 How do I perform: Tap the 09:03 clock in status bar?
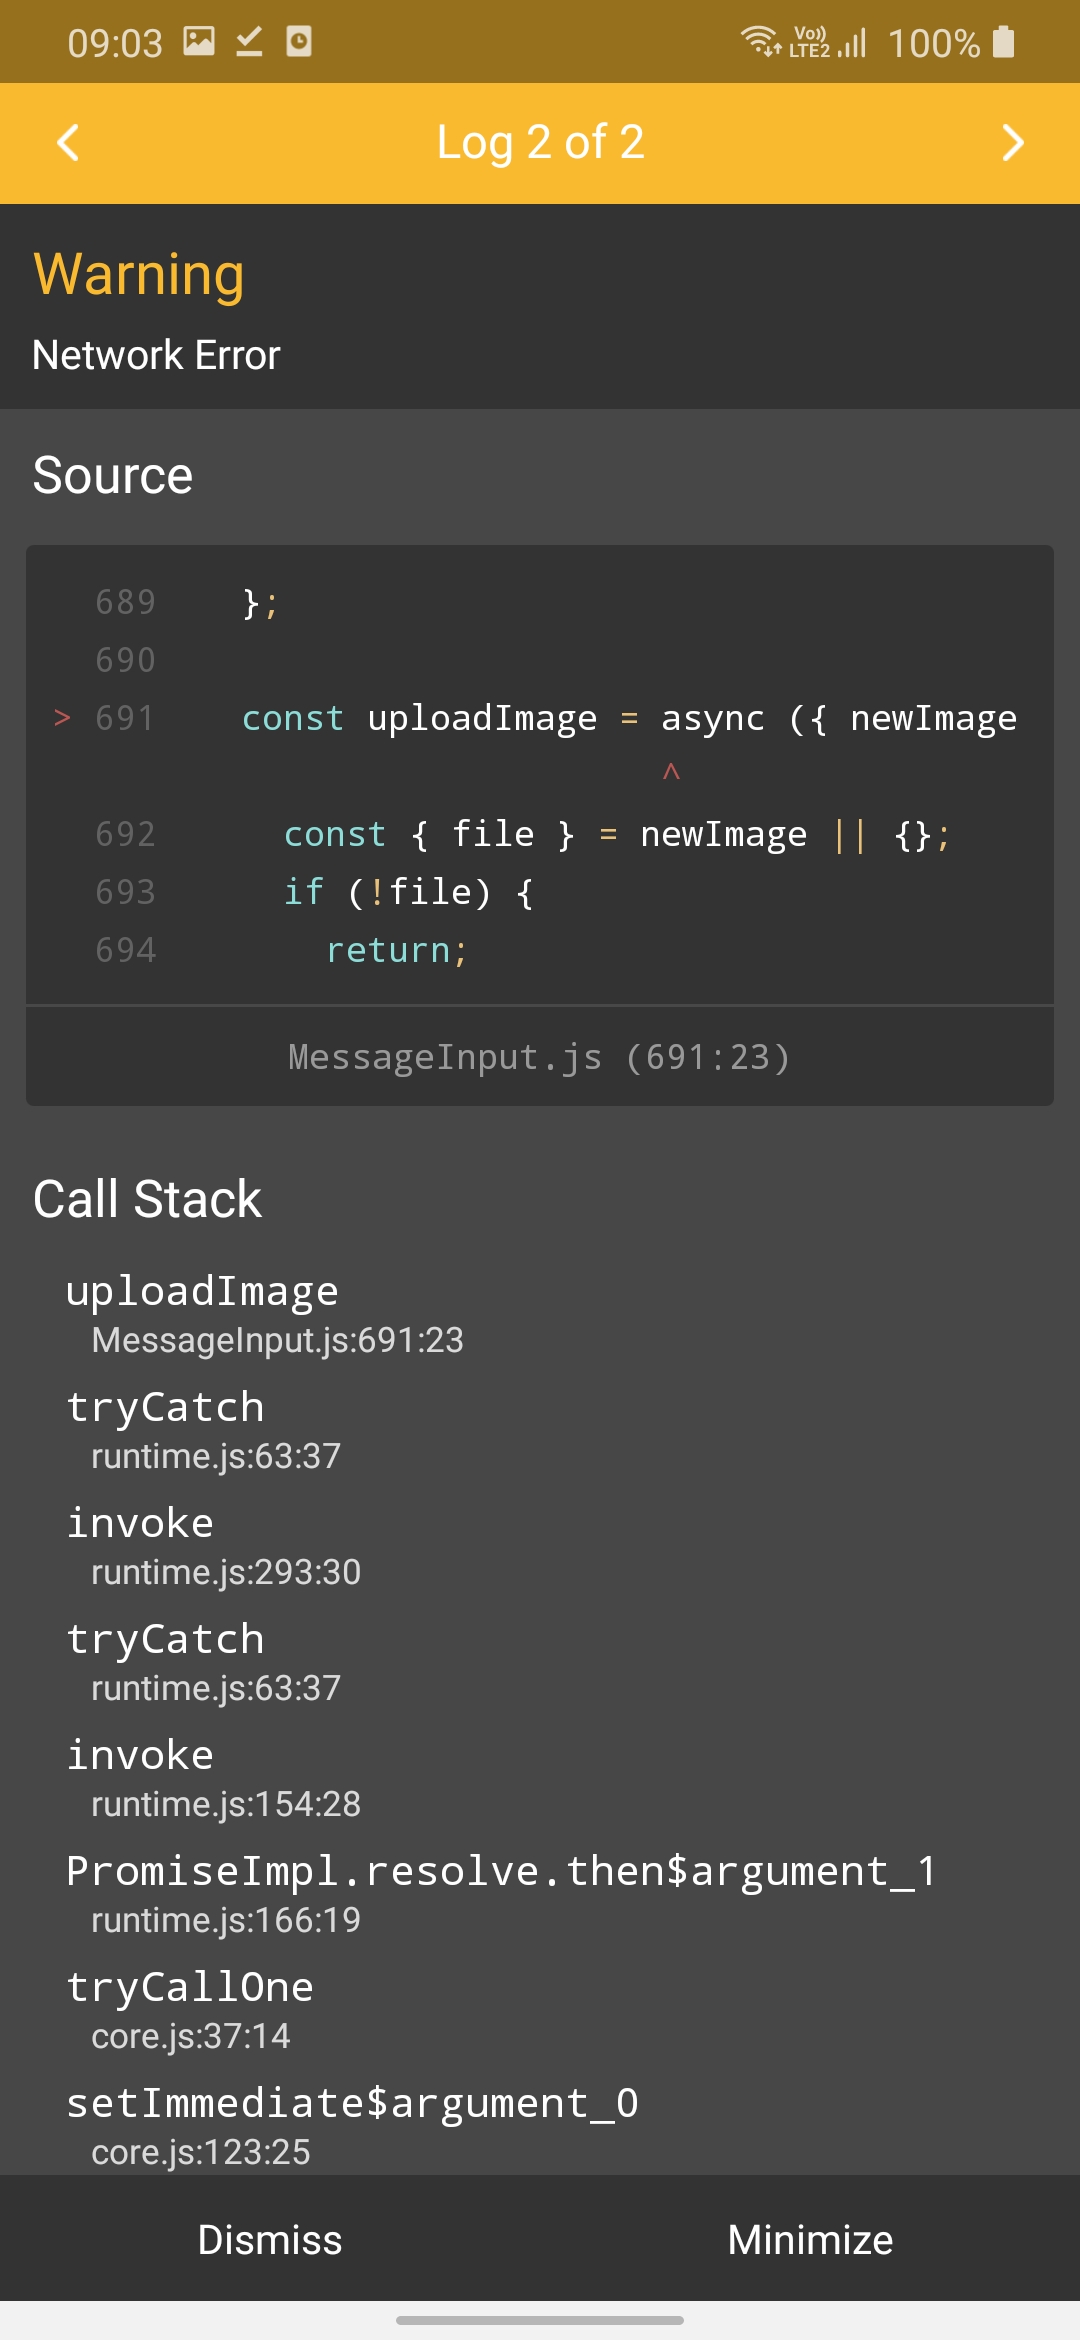coord(115,43)
